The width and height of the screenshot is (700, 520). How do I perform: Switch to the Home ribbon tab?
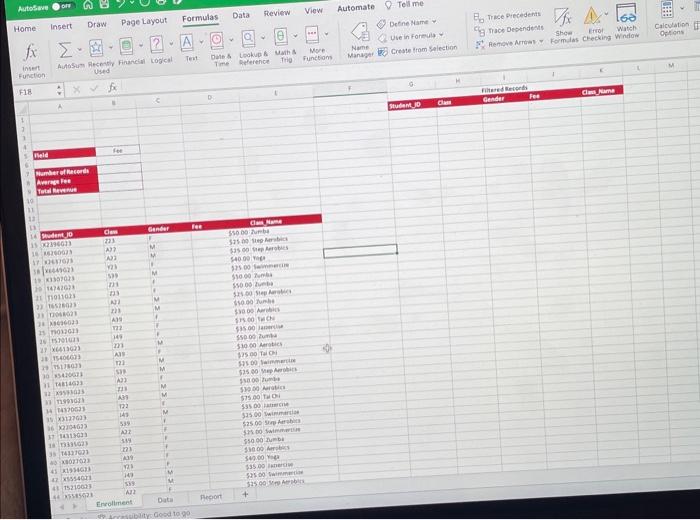coord(25,29)
